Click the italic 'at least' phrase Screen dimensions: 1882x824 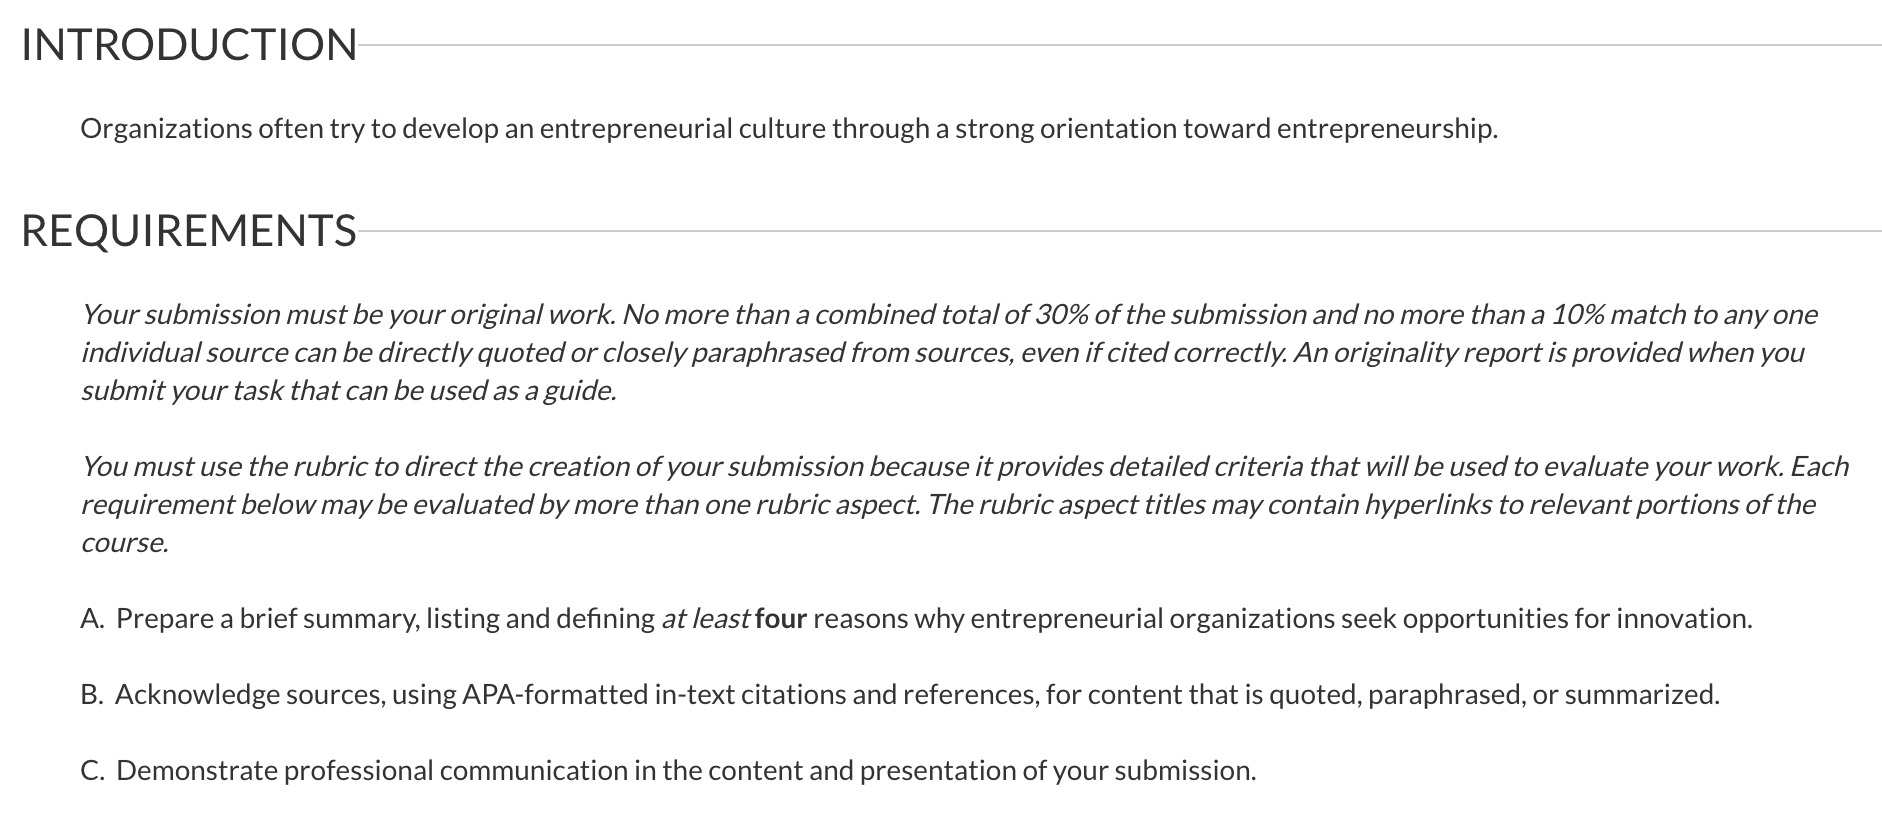(x=705, y=619)
